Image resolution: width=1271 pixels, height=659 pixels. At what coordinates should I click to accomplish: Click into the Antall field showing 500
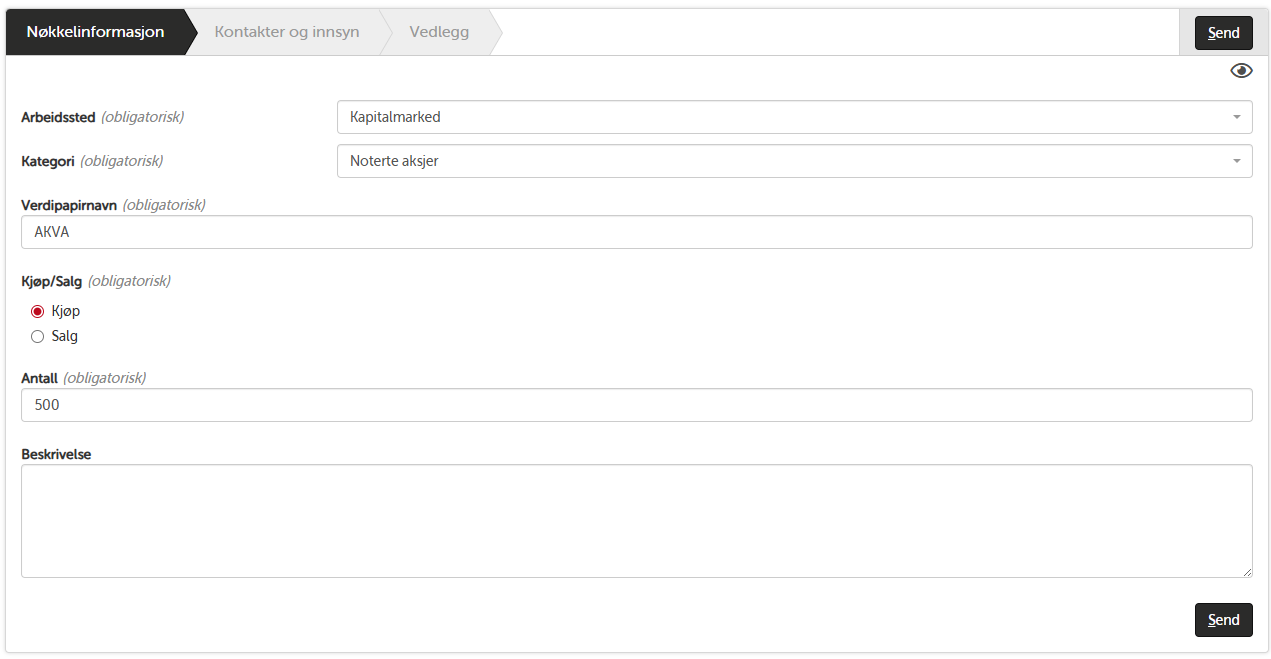636,405
